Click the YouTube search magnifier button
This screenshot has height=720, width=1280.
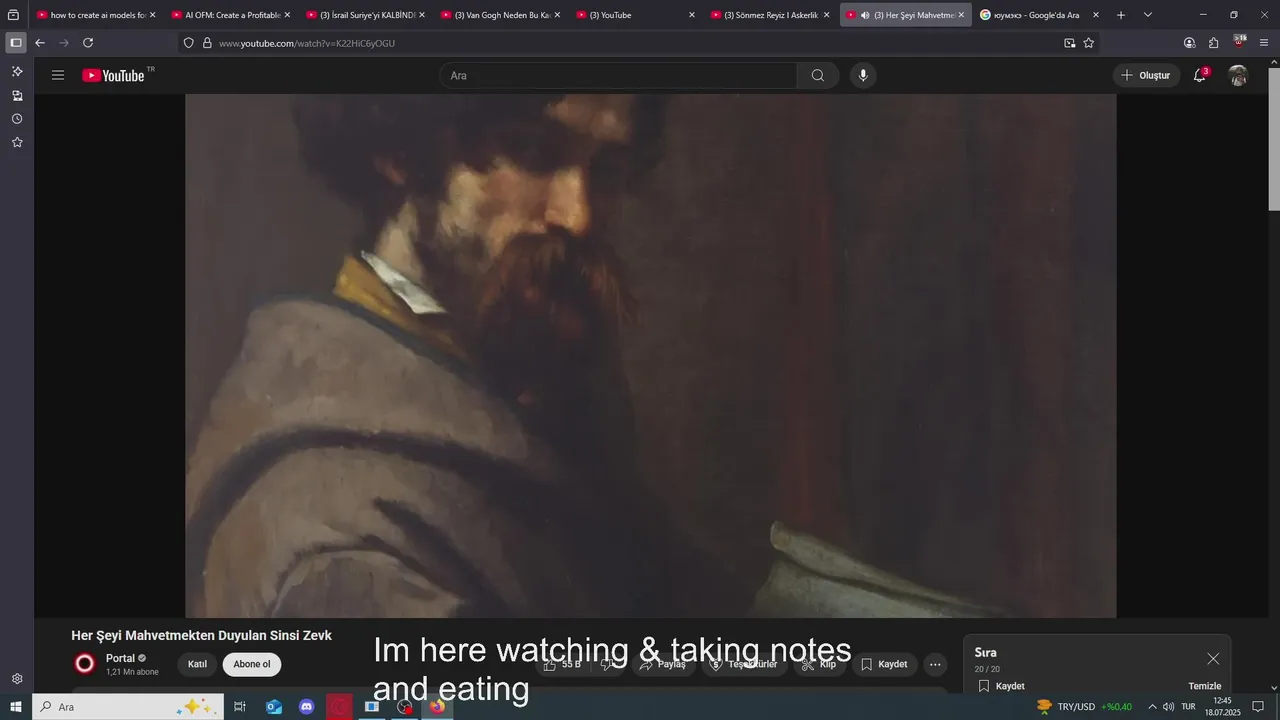coord(818,75)
